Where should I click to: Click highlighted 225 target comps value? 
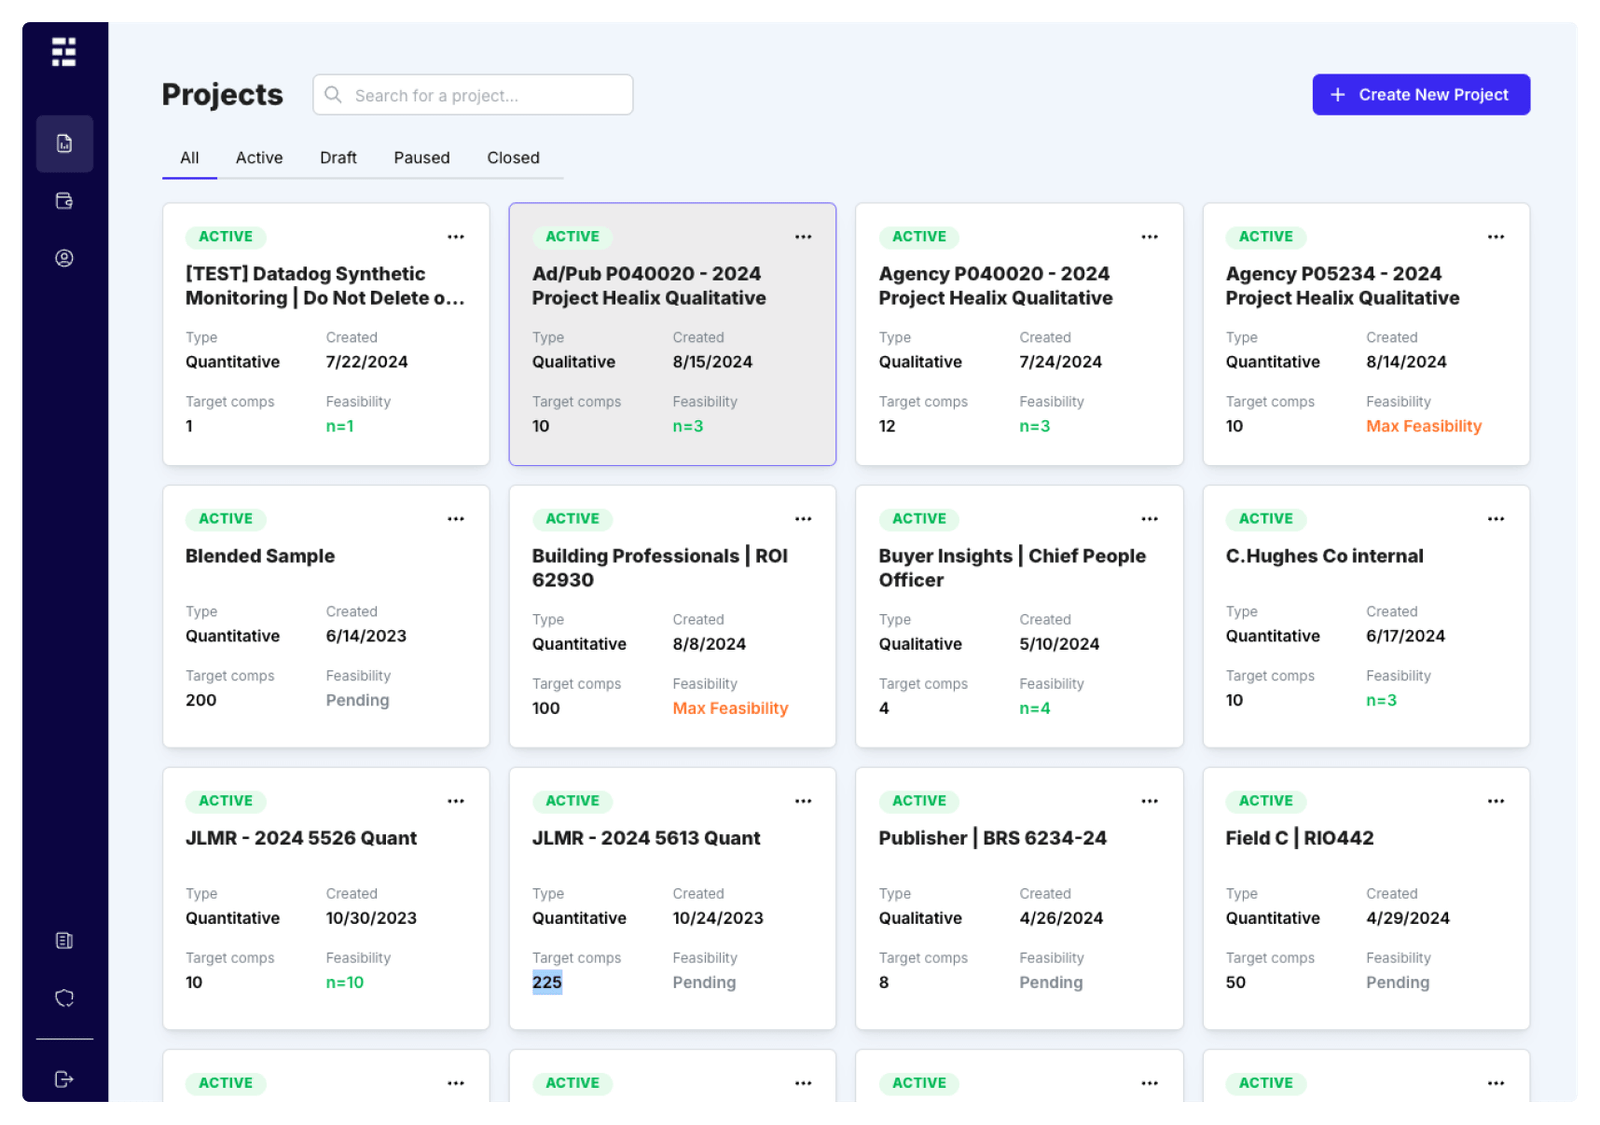(547, 982)
